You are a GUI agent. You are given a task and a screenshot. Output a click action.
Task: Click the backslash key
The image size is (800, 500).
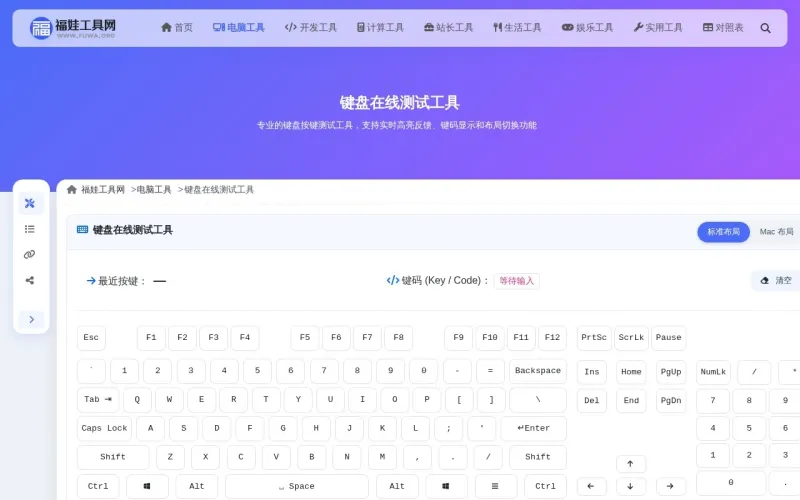coord(538,399)
